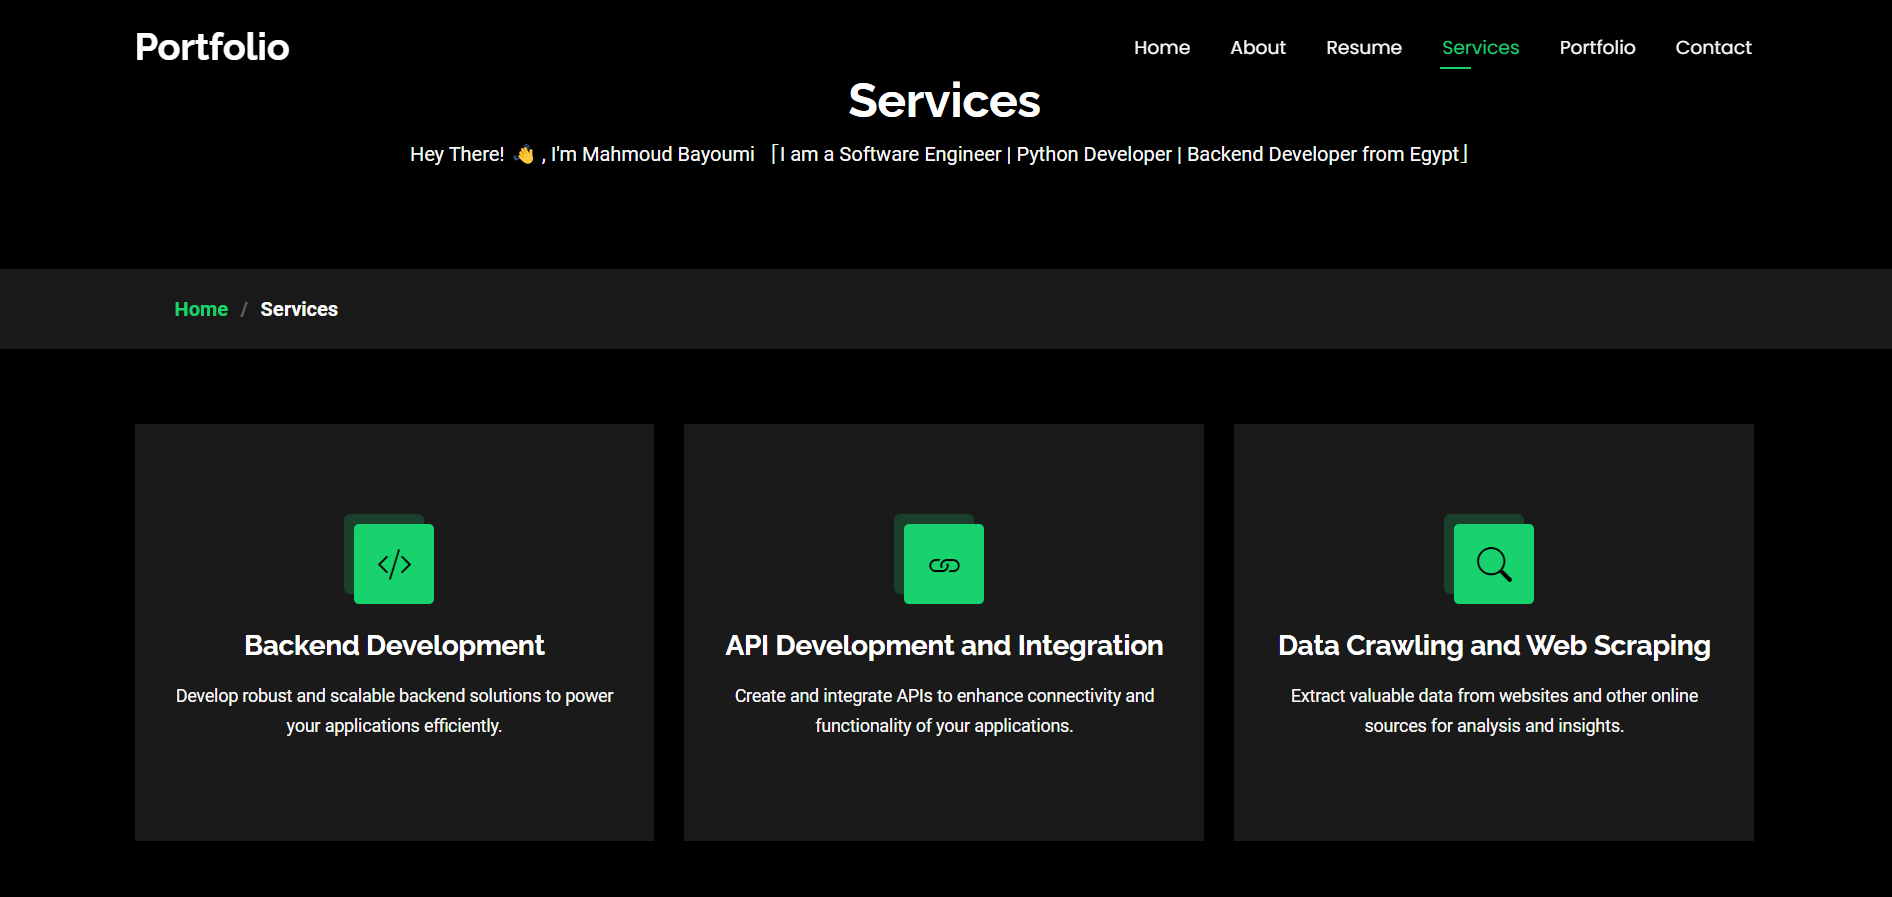The height and width of the screenshot is (897, 1892).
Task: Open the Home nav menu item
Action: [1162, 47]
